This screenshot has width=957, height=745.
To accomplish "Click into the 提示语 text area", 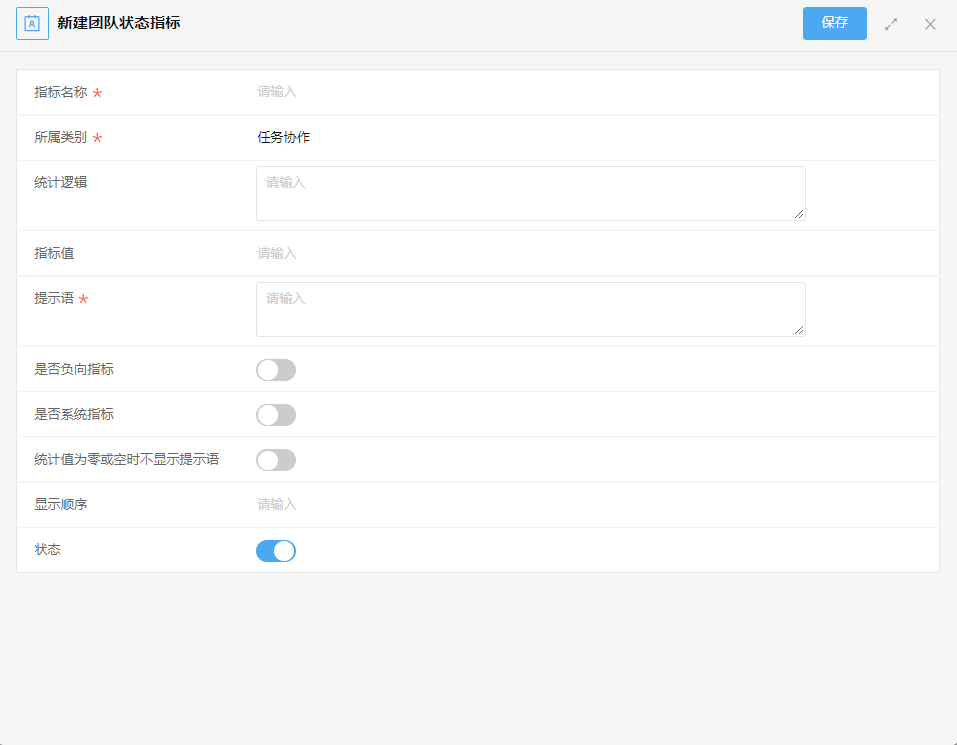I will pyautogui.click(x=531, y=309).
